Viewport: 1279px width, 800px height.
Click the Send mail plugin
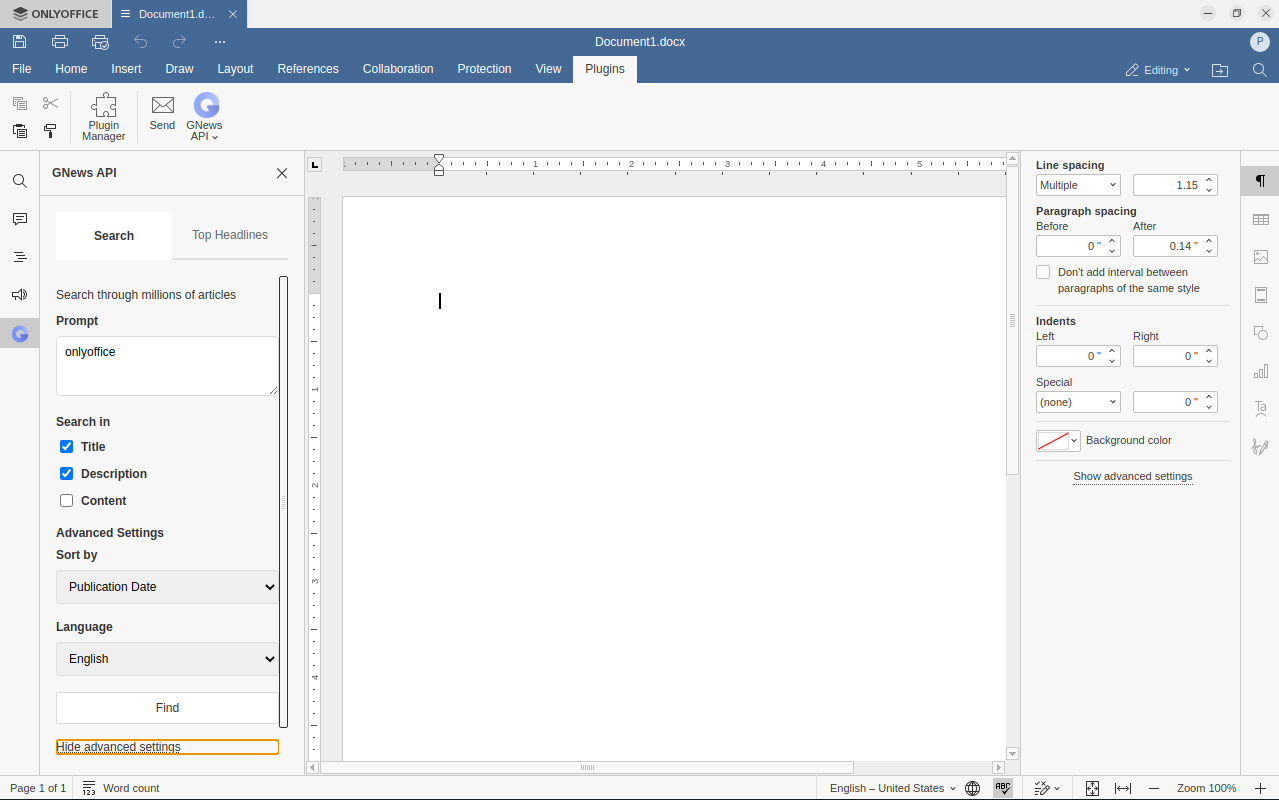(x=162, y=112)
